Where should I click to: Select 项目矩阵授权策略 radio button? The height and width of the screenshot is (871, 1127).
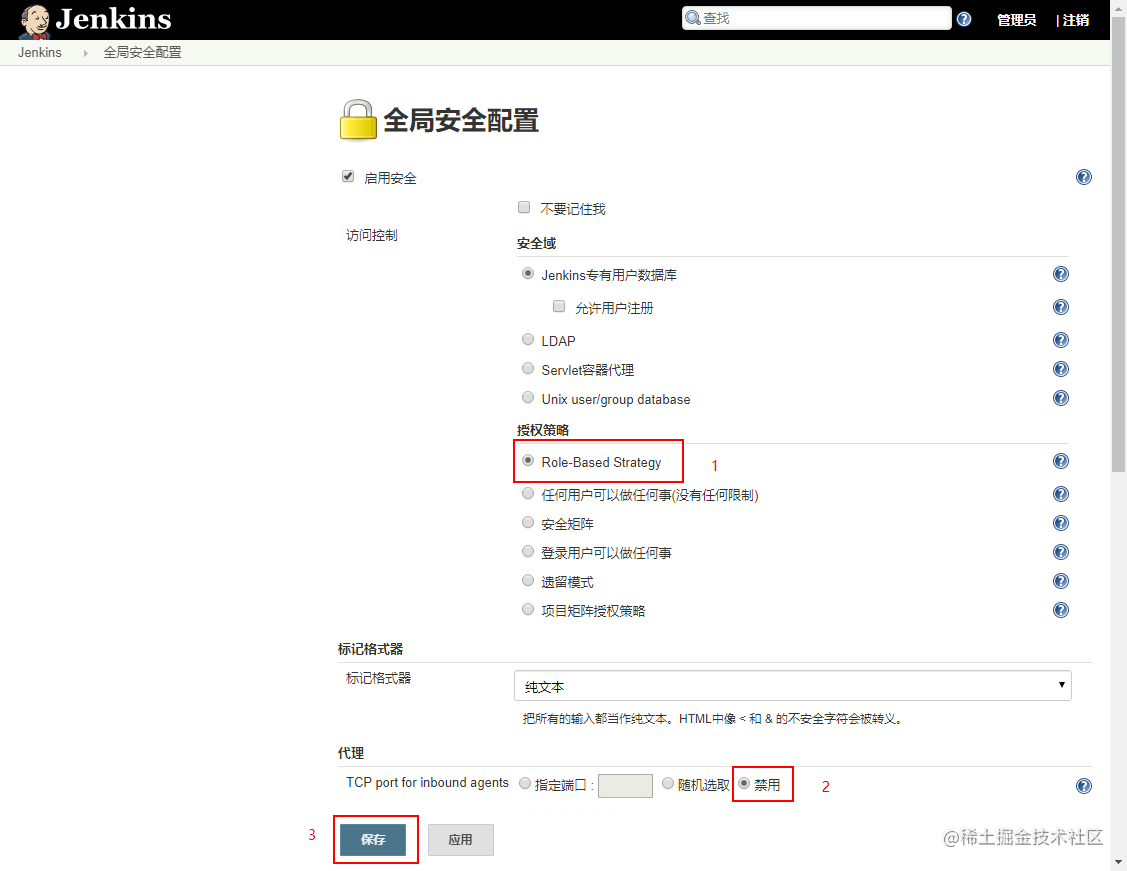pos(528,609)
